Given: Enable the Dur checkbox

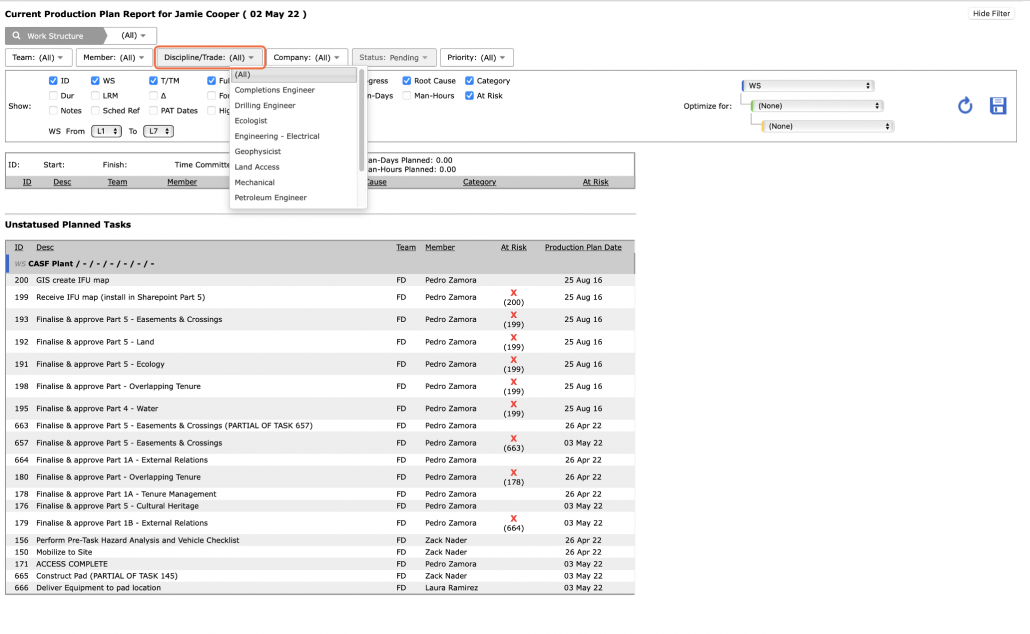Looking at the screenshot, I should (x=53, y=96).
